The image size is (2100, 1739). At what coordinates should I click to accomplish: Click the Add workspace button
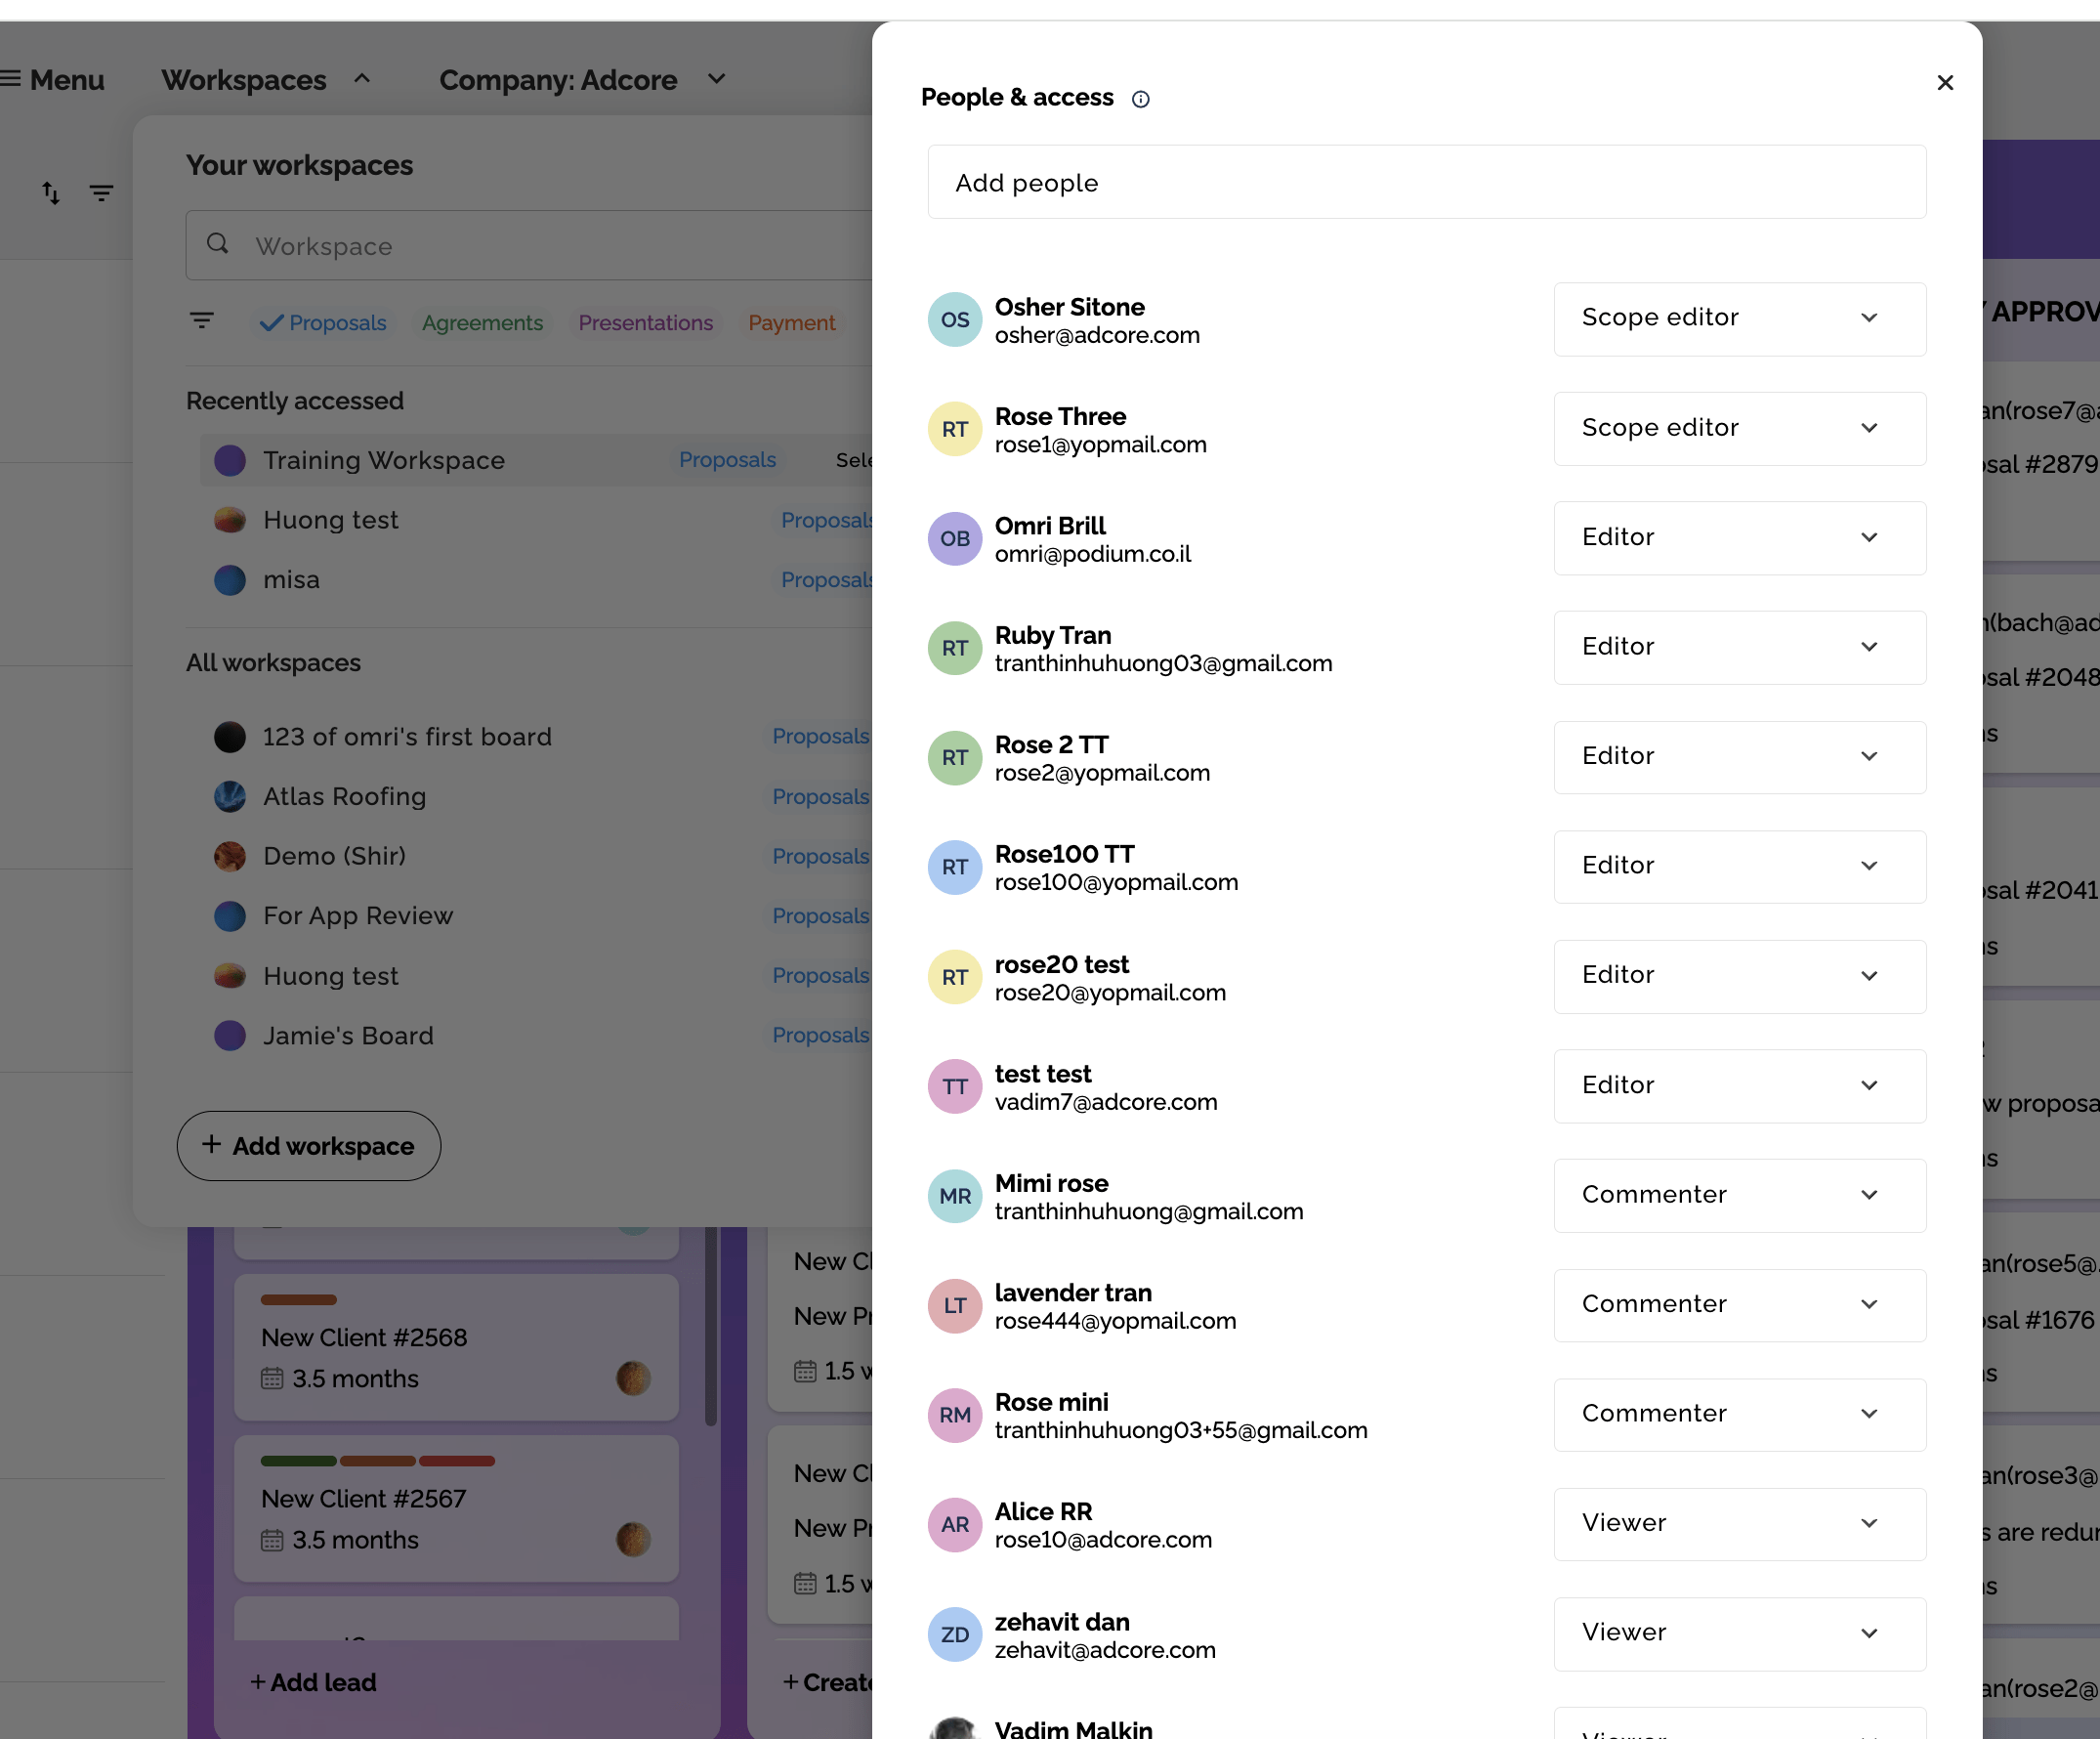[x=309, y=1146]
